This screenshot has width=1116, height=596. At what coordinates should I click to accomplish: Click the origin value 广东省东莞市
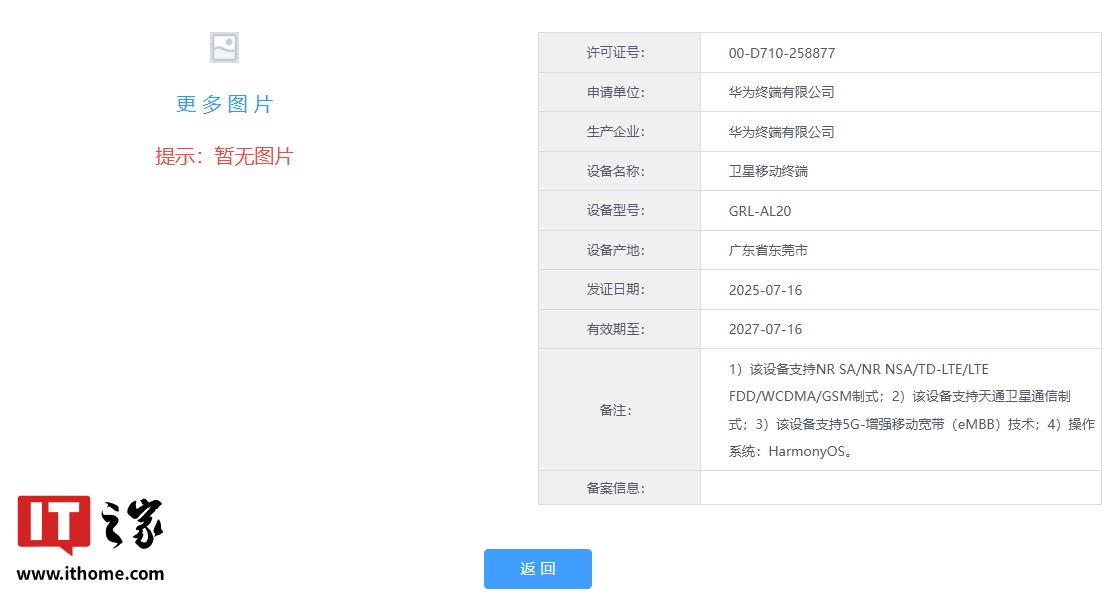pos(768,250)
